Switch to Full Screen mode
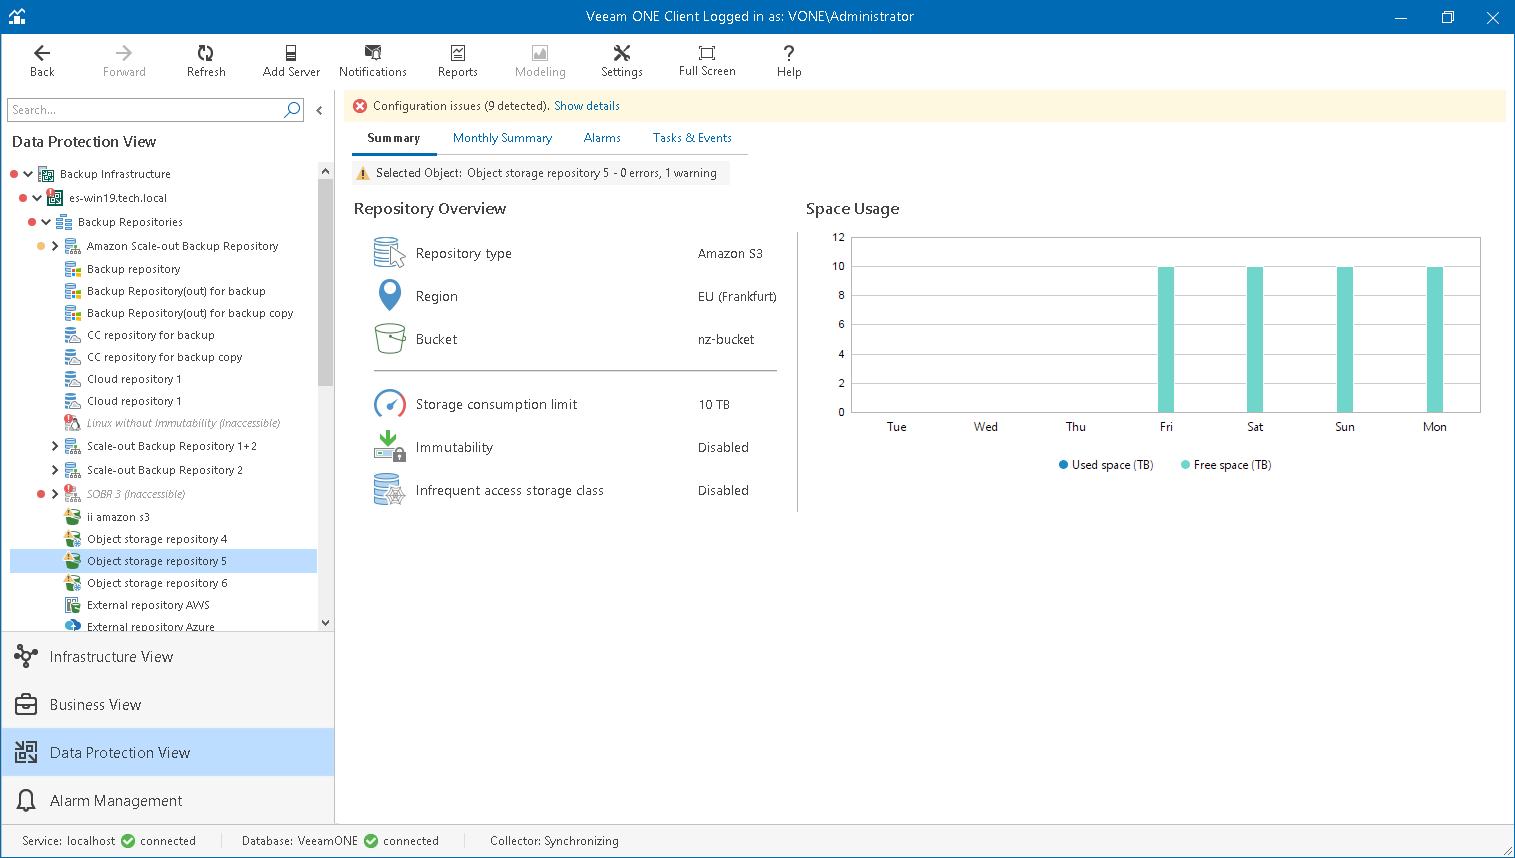1515x858 pixels. click(707, 61)
